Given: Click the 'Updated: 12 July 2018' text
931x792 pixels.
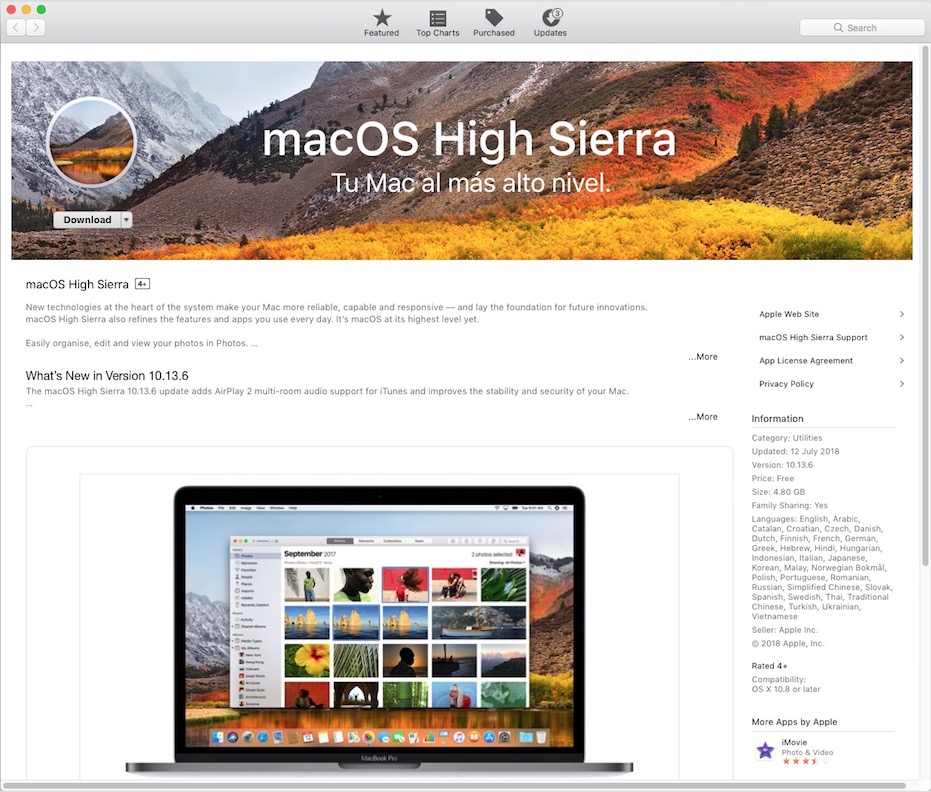Looking at the screenshot, I should point(795,451).
